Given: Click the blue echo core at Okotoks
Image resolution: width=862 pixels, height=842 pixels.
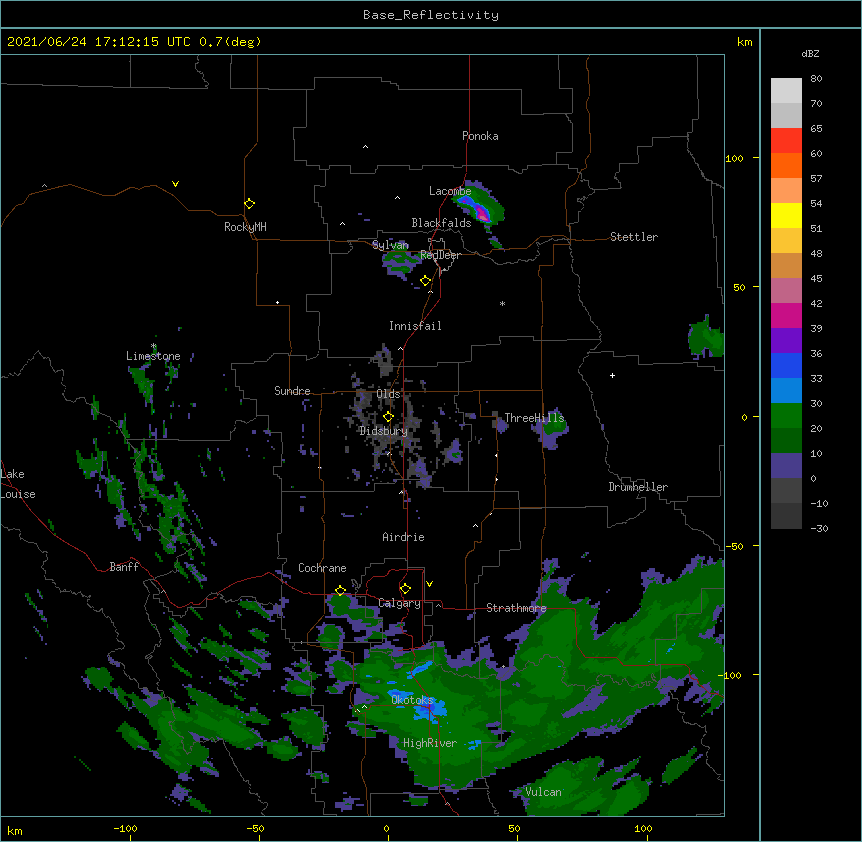Looking at the screenshot, I should tap(429, 710).
